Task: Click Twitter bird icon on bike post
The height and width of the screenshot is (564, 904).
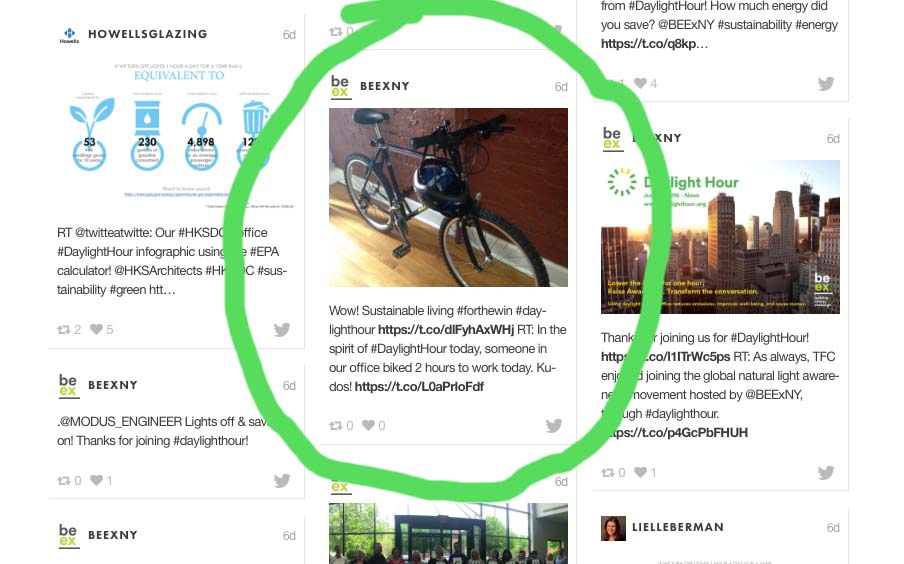Action: [x=553, y=426]
